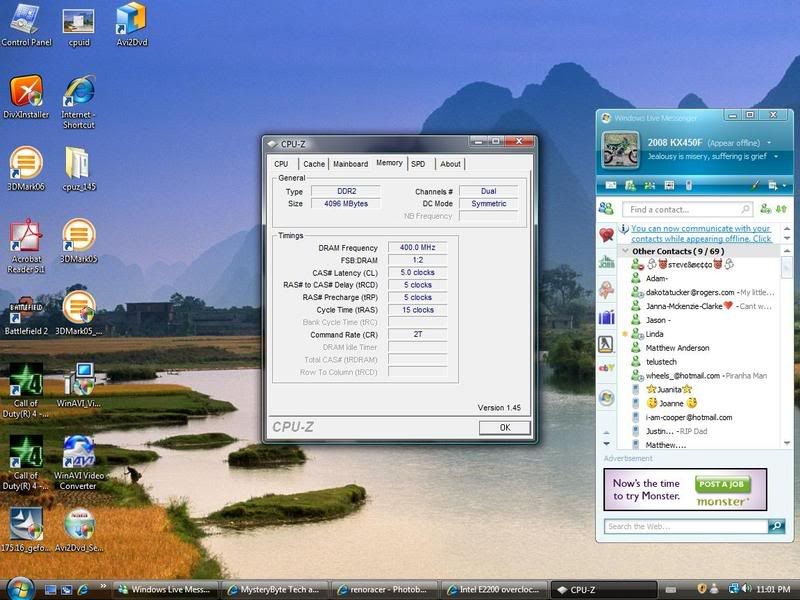Open the Messenger show menu dropdown

(776, 186)
